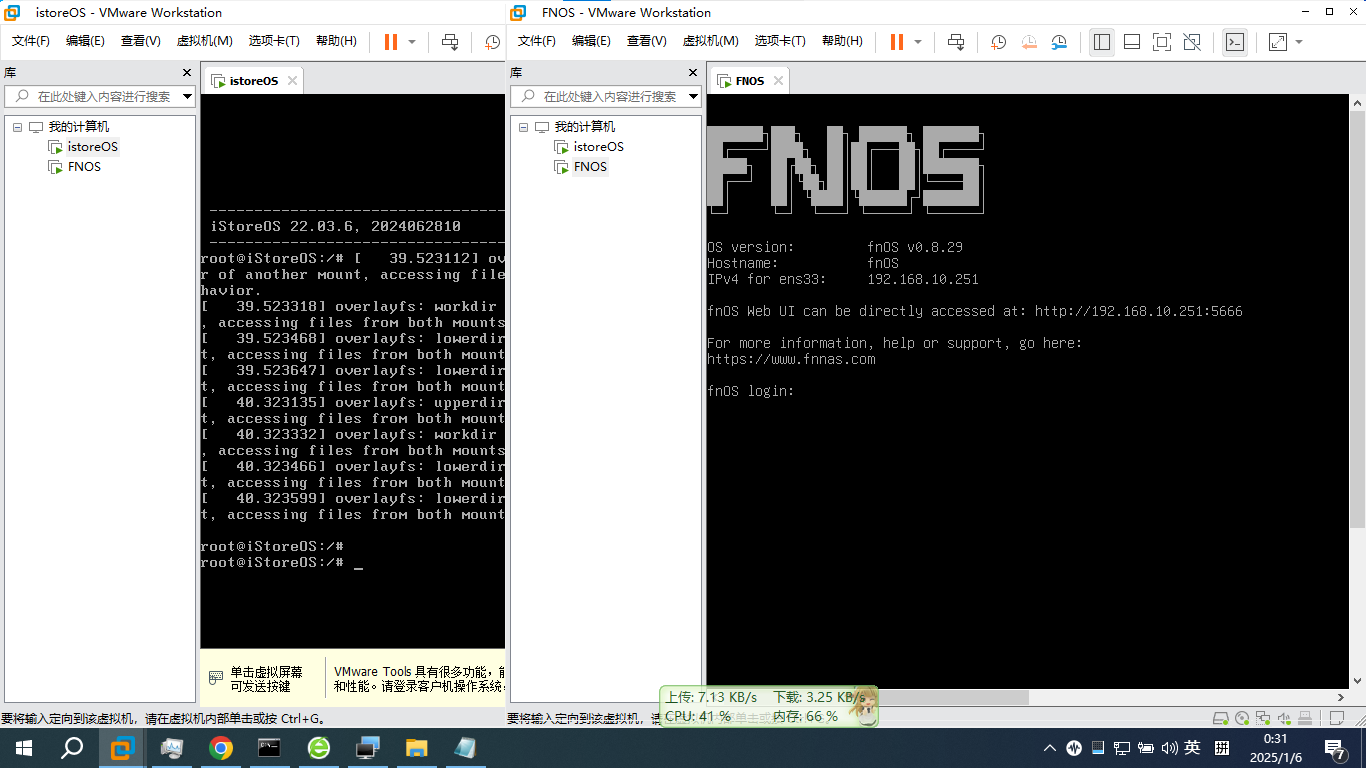Click message log icon in status bar

coord(1338,718)
